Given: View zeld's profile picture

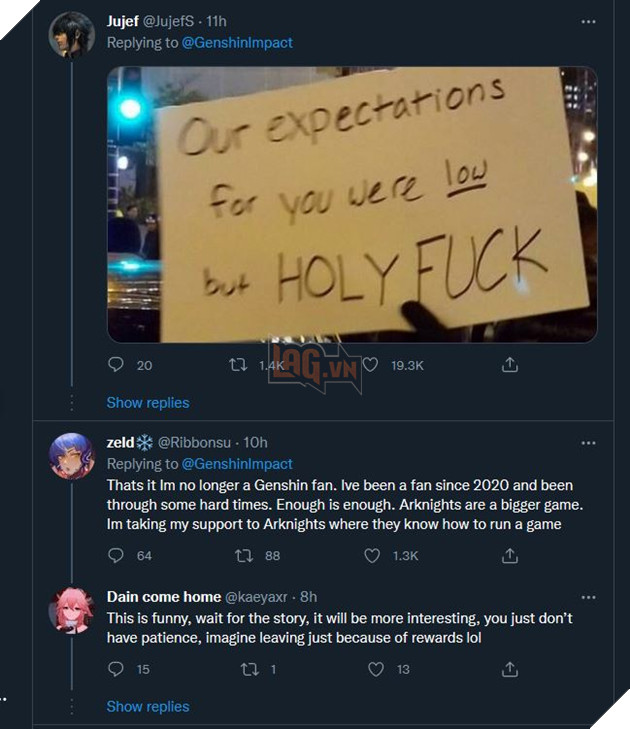Looking at the screenshot, I should (x=72, y=457).
